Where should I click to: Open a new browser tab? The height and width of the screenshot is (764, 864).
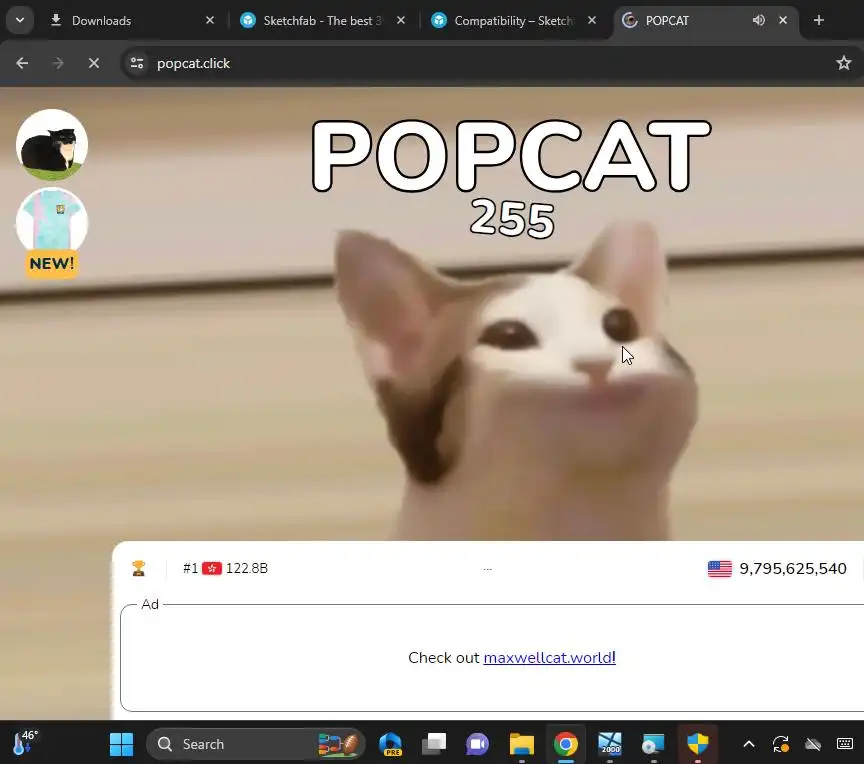(819, 20)
